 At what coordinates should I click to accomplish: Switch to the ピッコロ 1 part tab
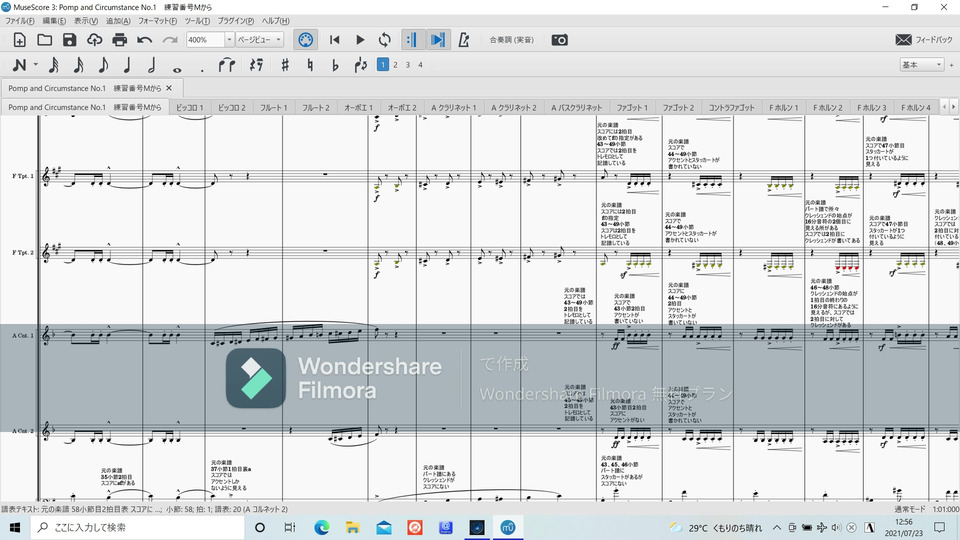pos(189,107)
